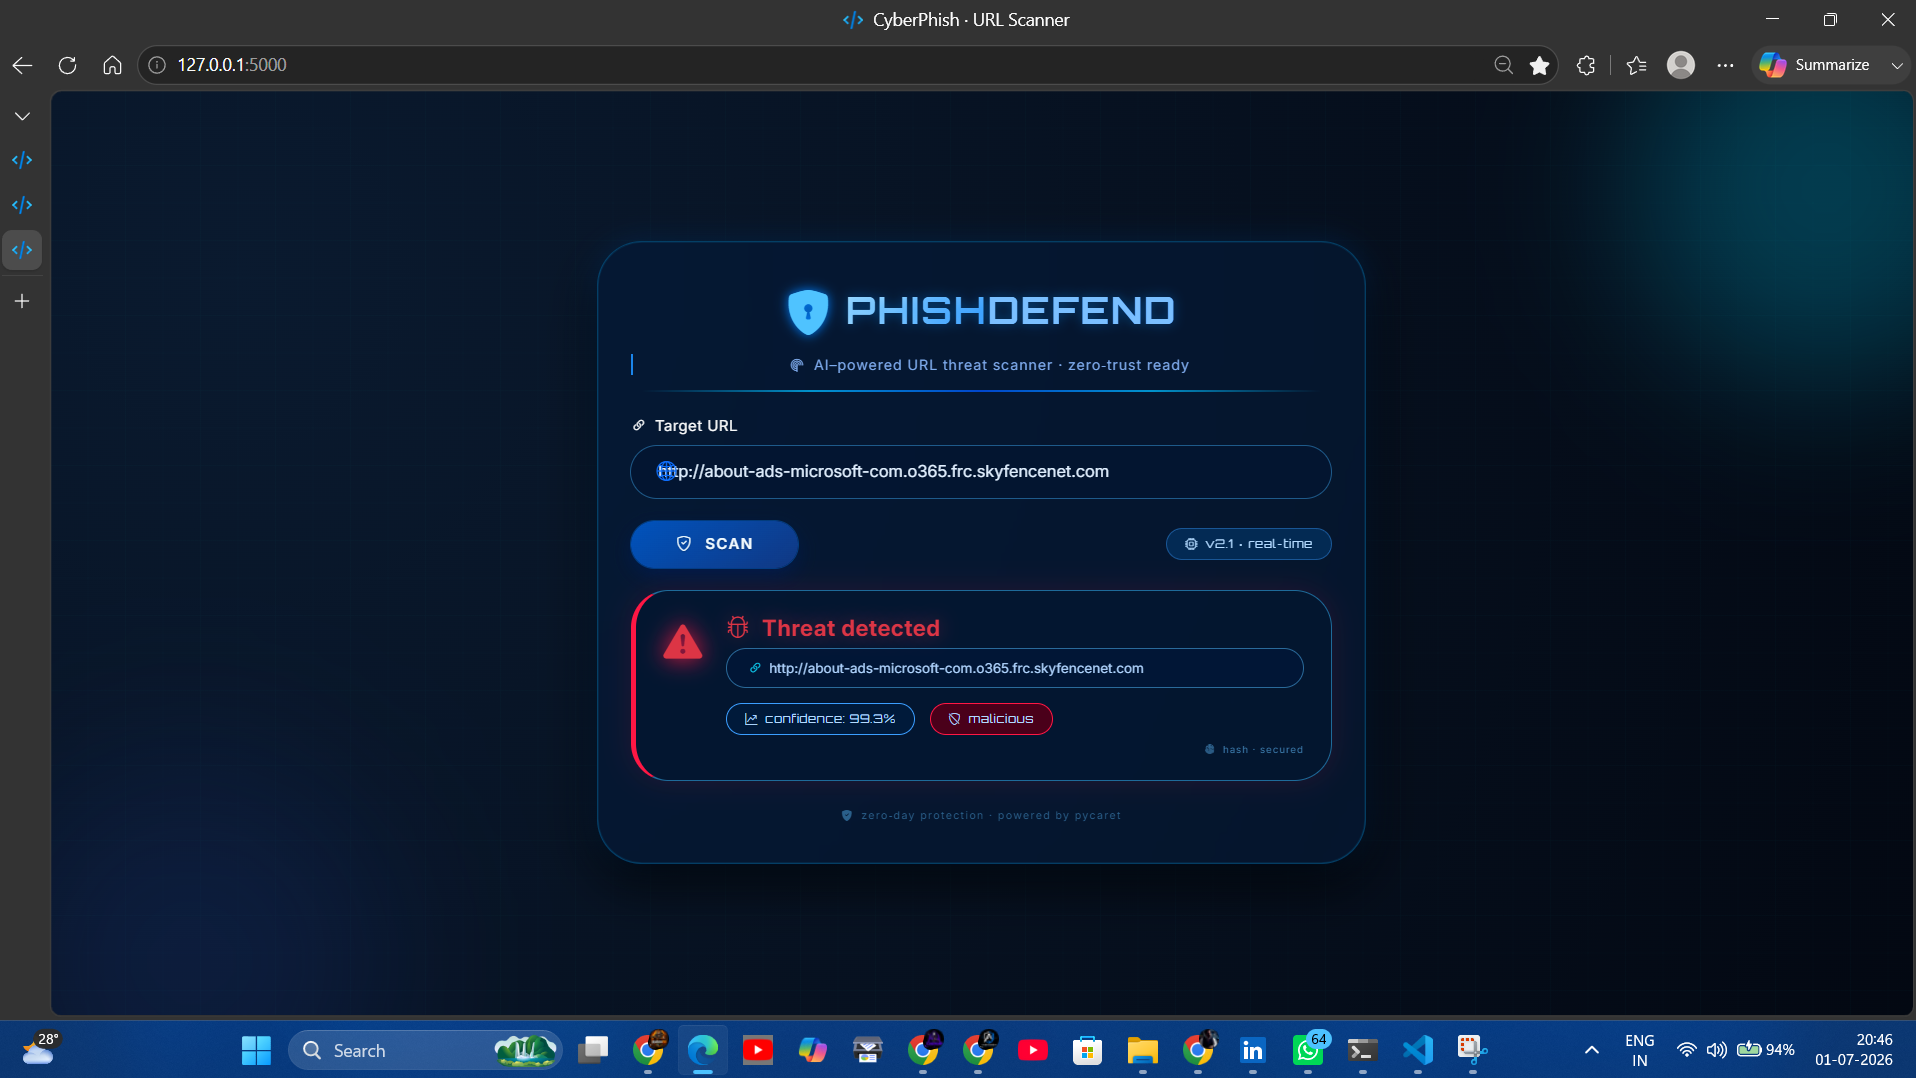Open the volume speaker tray icon

coord(1717,1050)
